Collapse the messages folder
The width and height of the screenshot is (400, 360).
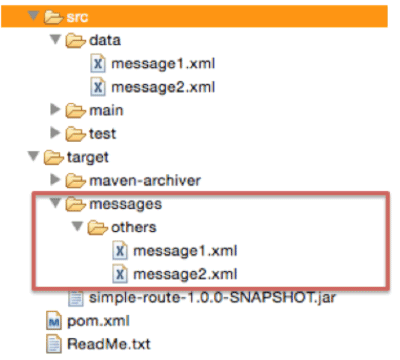pos(55,203)
